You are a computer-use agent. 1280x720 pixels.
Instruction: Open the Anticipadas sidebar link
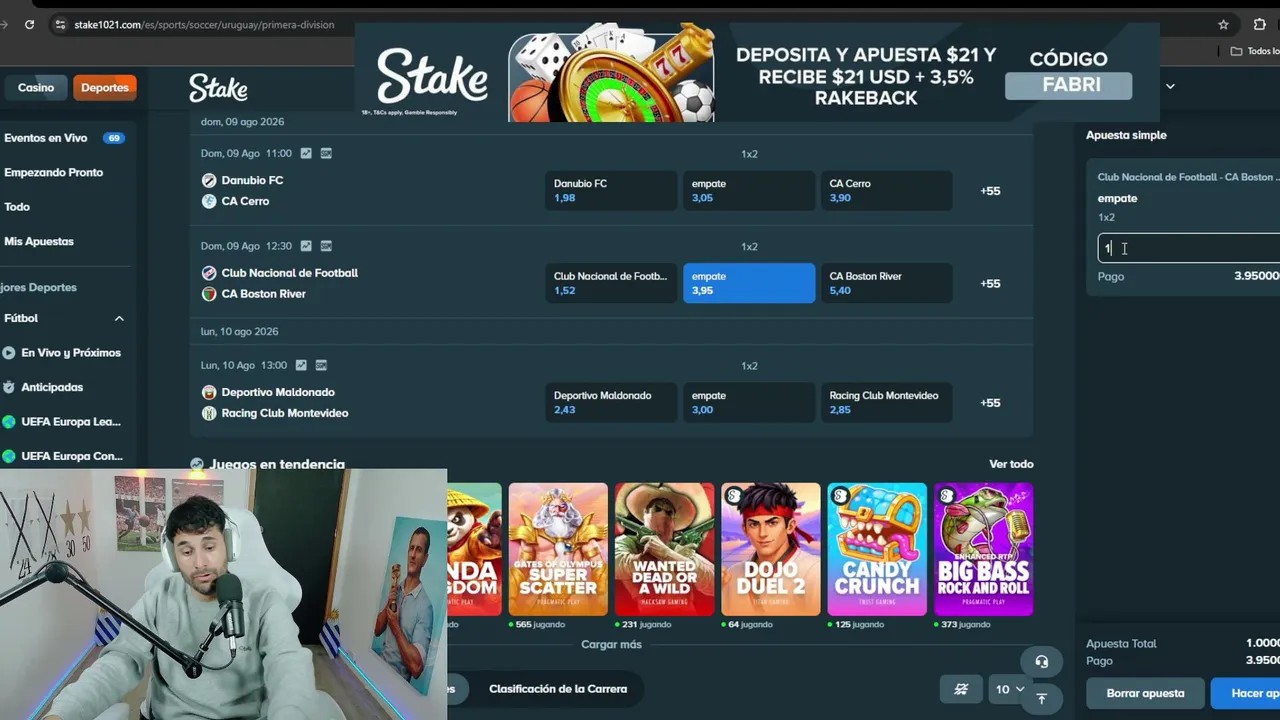pyautogui.click(x=52, y=387)
